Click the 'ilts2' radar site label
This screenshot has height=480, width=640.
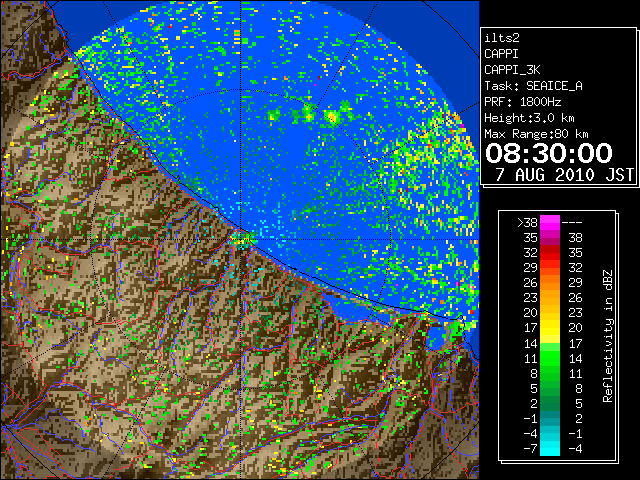[502, 38]
